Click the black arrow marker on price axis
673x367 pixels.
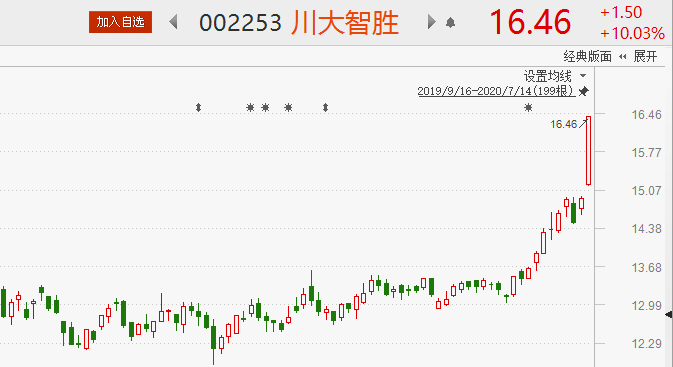click(669, 315)
